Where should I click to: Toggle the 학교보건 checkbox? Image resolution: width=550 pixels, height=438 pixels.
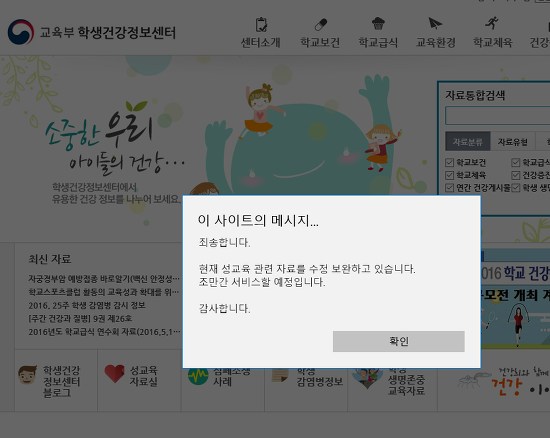click(x=449, y=162)
